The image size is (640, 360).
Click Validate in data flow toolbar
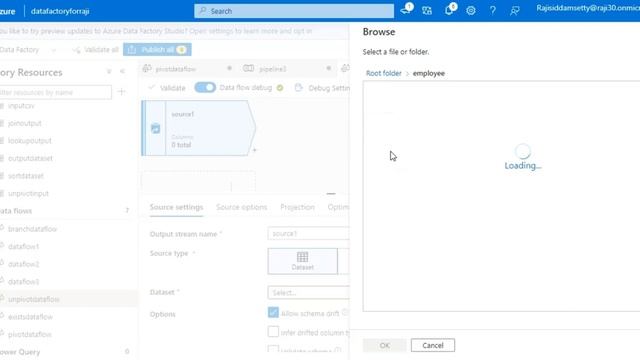167,88
